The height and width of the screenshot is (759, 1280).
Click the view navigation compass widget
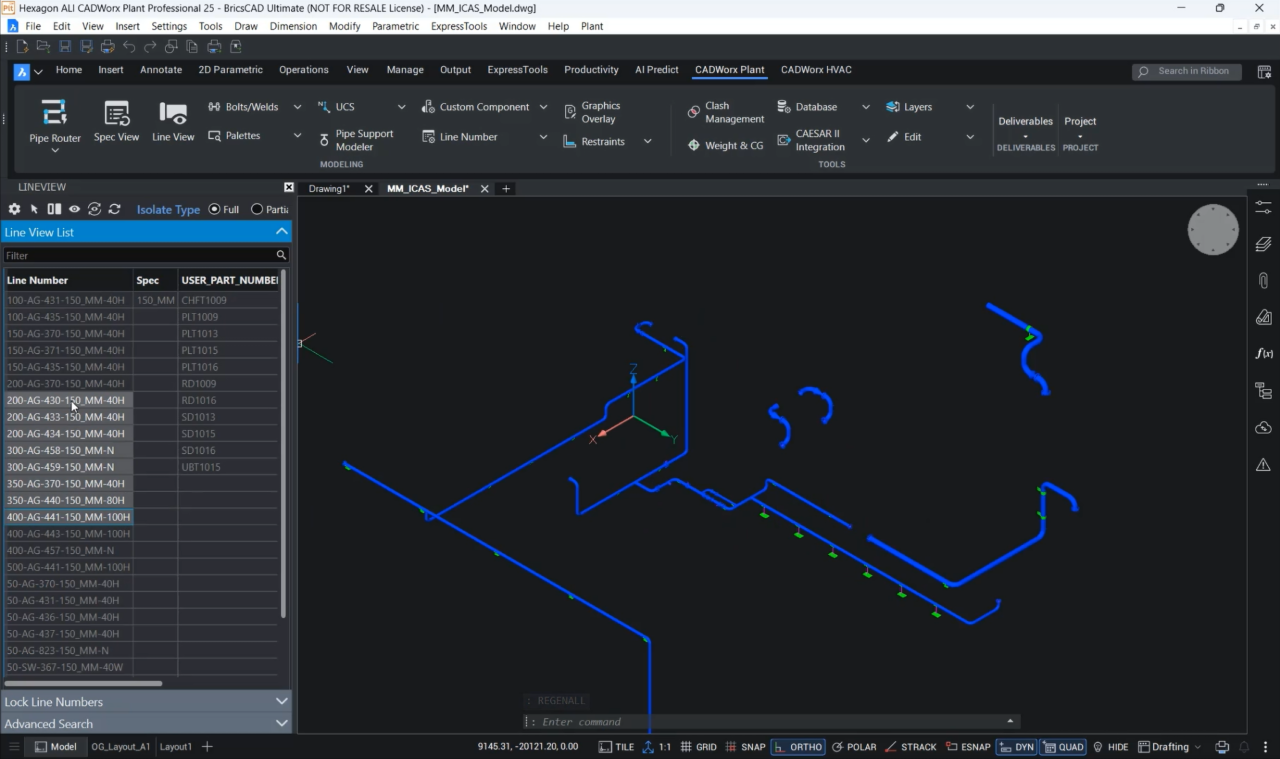tap(1213, 230)
